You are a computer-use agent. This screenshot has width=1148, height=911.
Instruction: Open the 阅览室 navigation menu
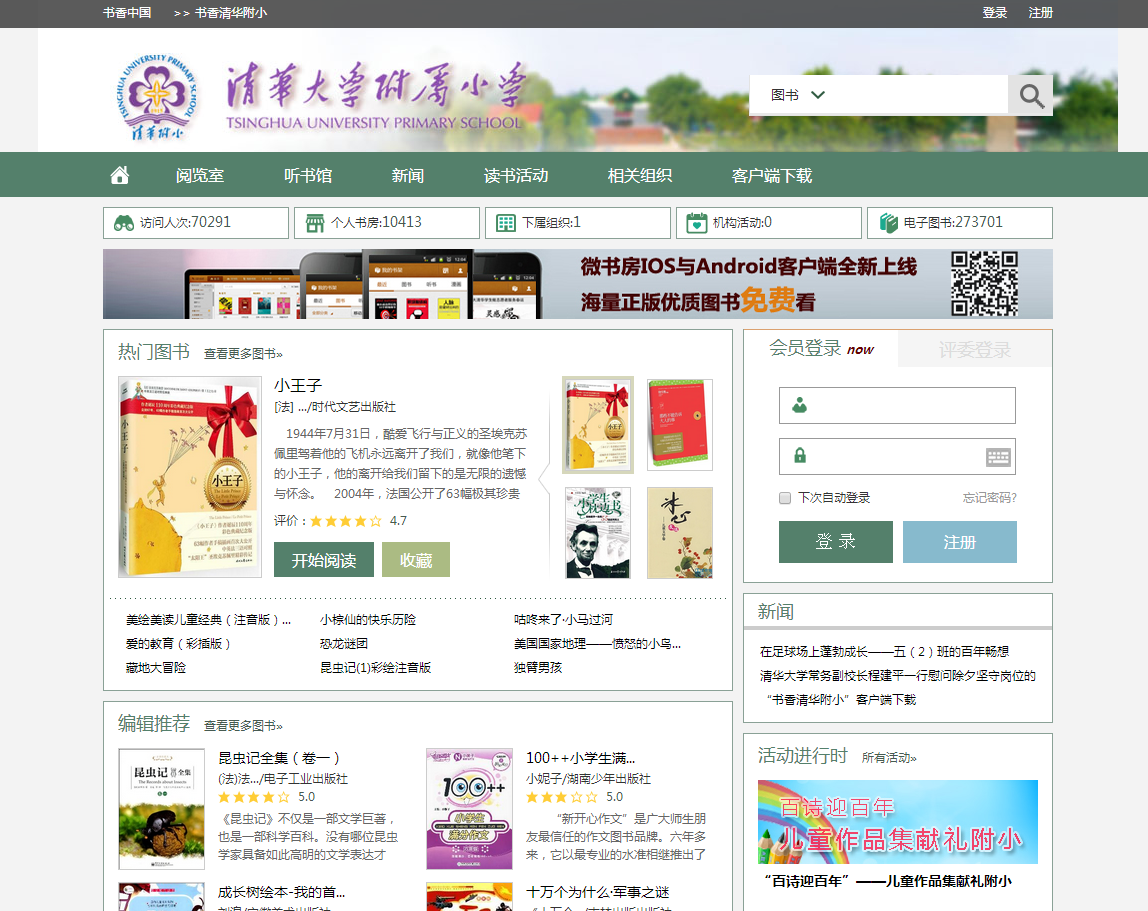[x=200, y=176]
